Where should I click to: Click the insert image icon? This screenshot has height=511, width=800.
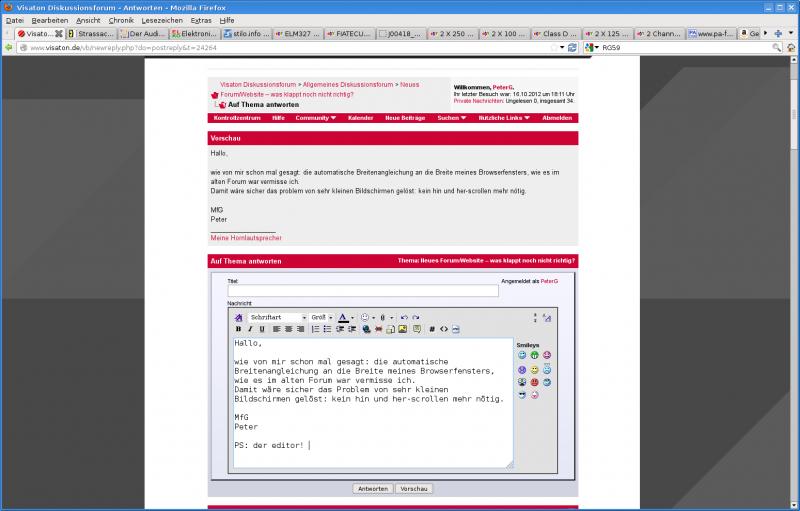pyautogui.click(x=402, y=328)
